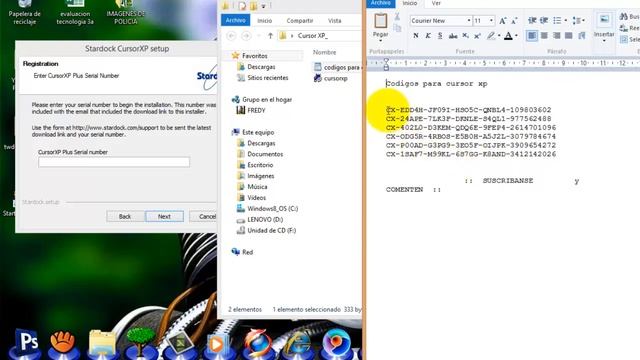Screen dimensions: 640x360
Task: Click the Photoshop icon in the dock
Action: tap(27, 342)
